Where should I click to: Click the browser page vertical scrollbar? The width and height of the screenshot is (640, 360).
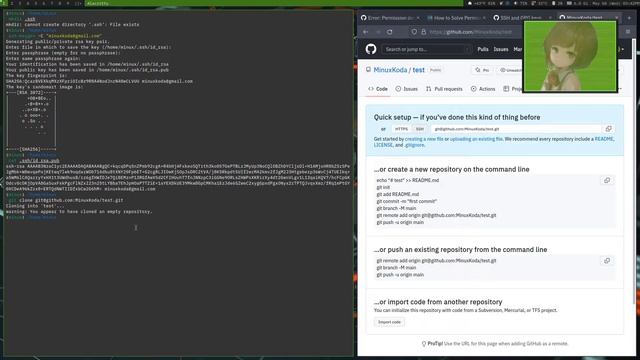point(634,171)
